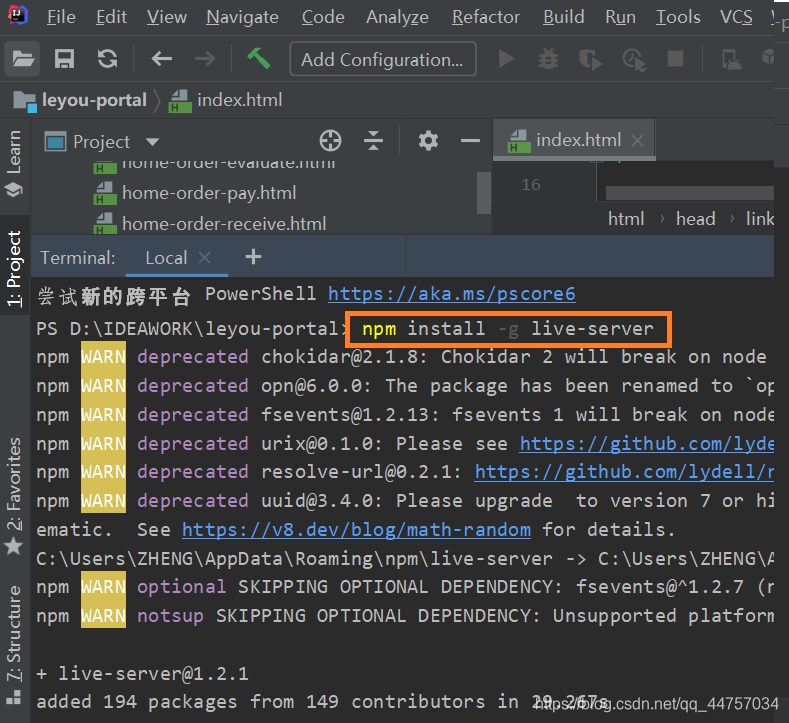
Task: Open the Navigate menu
Action: 242,17
